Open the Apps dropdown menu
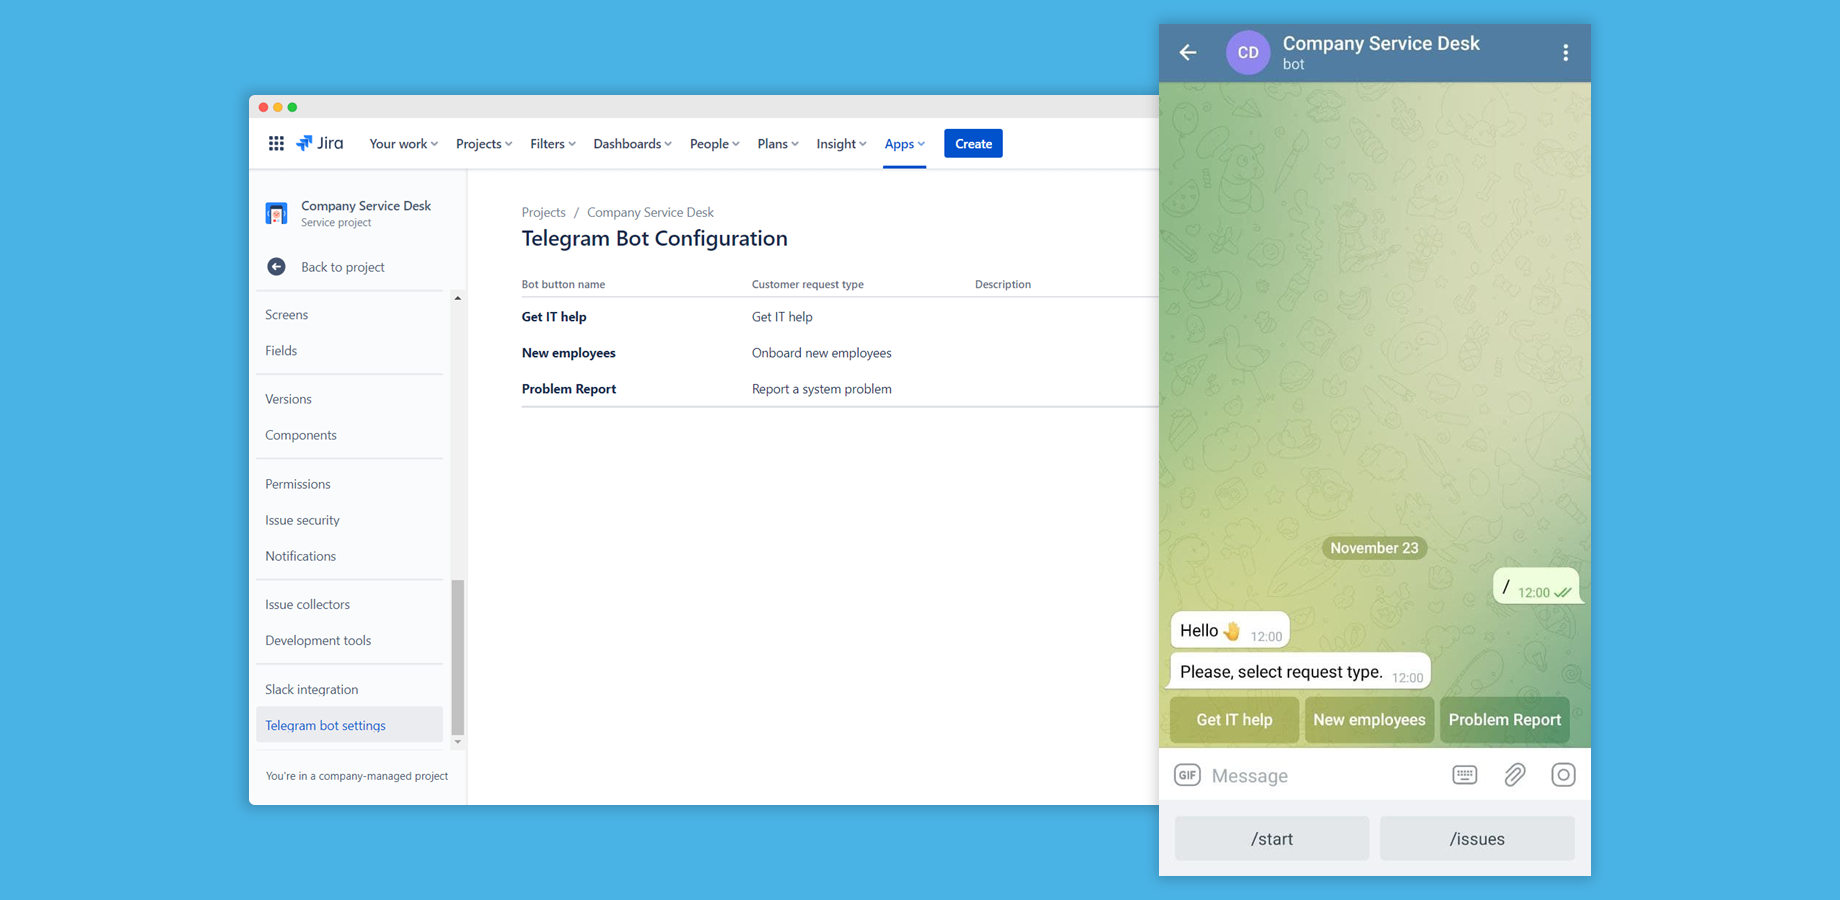This screenshot has height=900, width=1840. (x=904, y=144)
